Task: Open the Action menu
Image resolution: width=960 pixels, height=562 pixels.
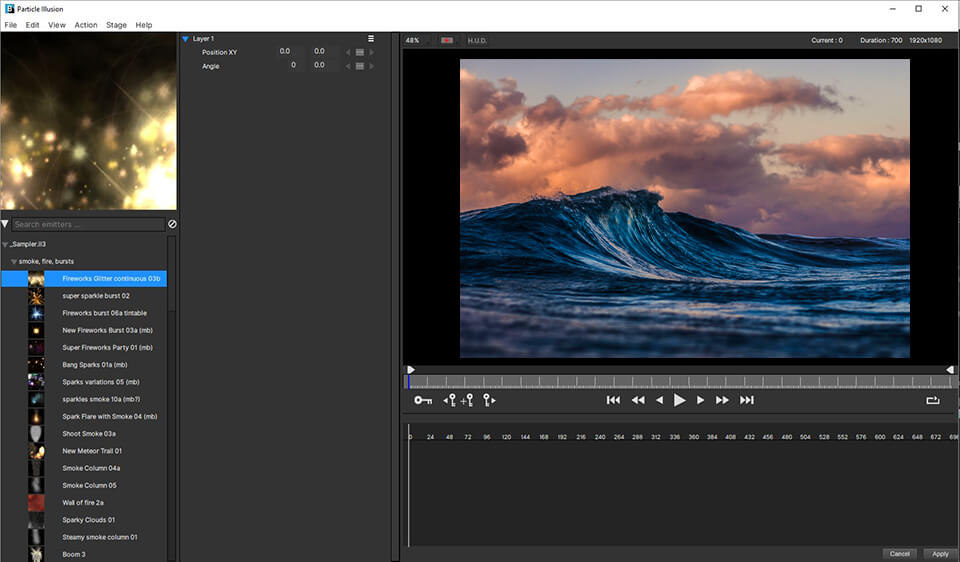Action: 86,25
